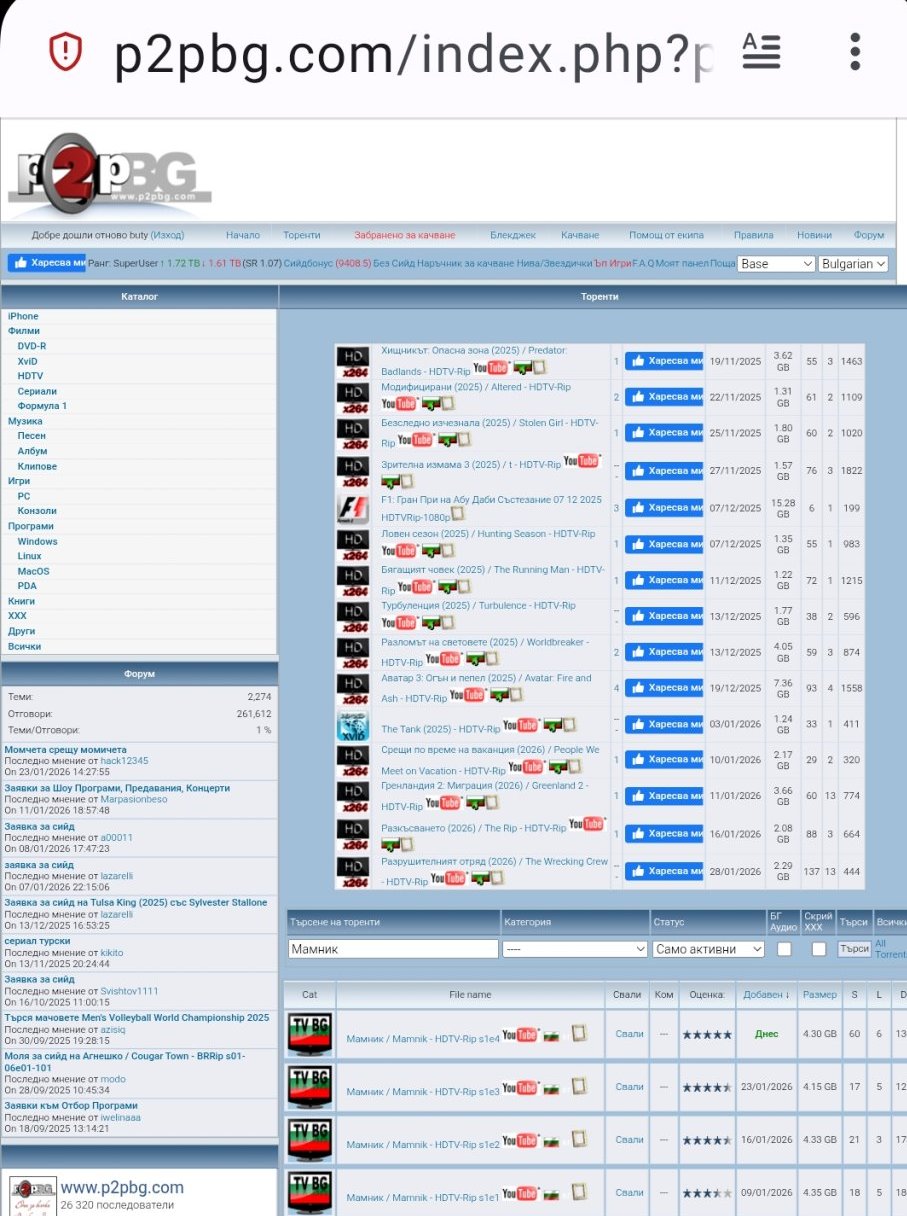Viewport: 907px width, 1216px height.
Task: Open Форум in the top navigation
Action: [868, 235]
